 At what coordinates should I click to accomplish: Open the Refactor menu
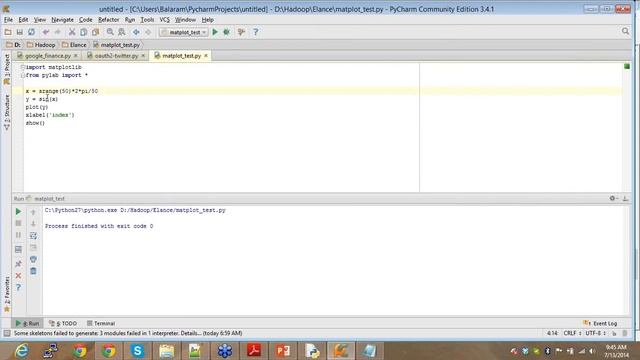tap(109, 20)
